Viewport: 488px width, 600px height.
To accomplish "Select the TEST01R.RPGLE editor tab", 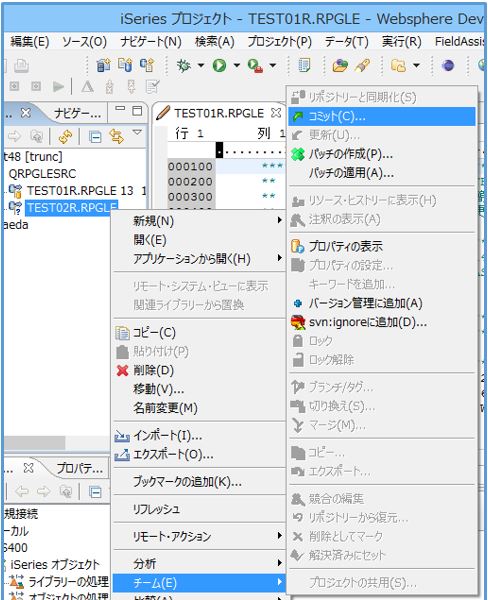I will click(x=219, y=113).
